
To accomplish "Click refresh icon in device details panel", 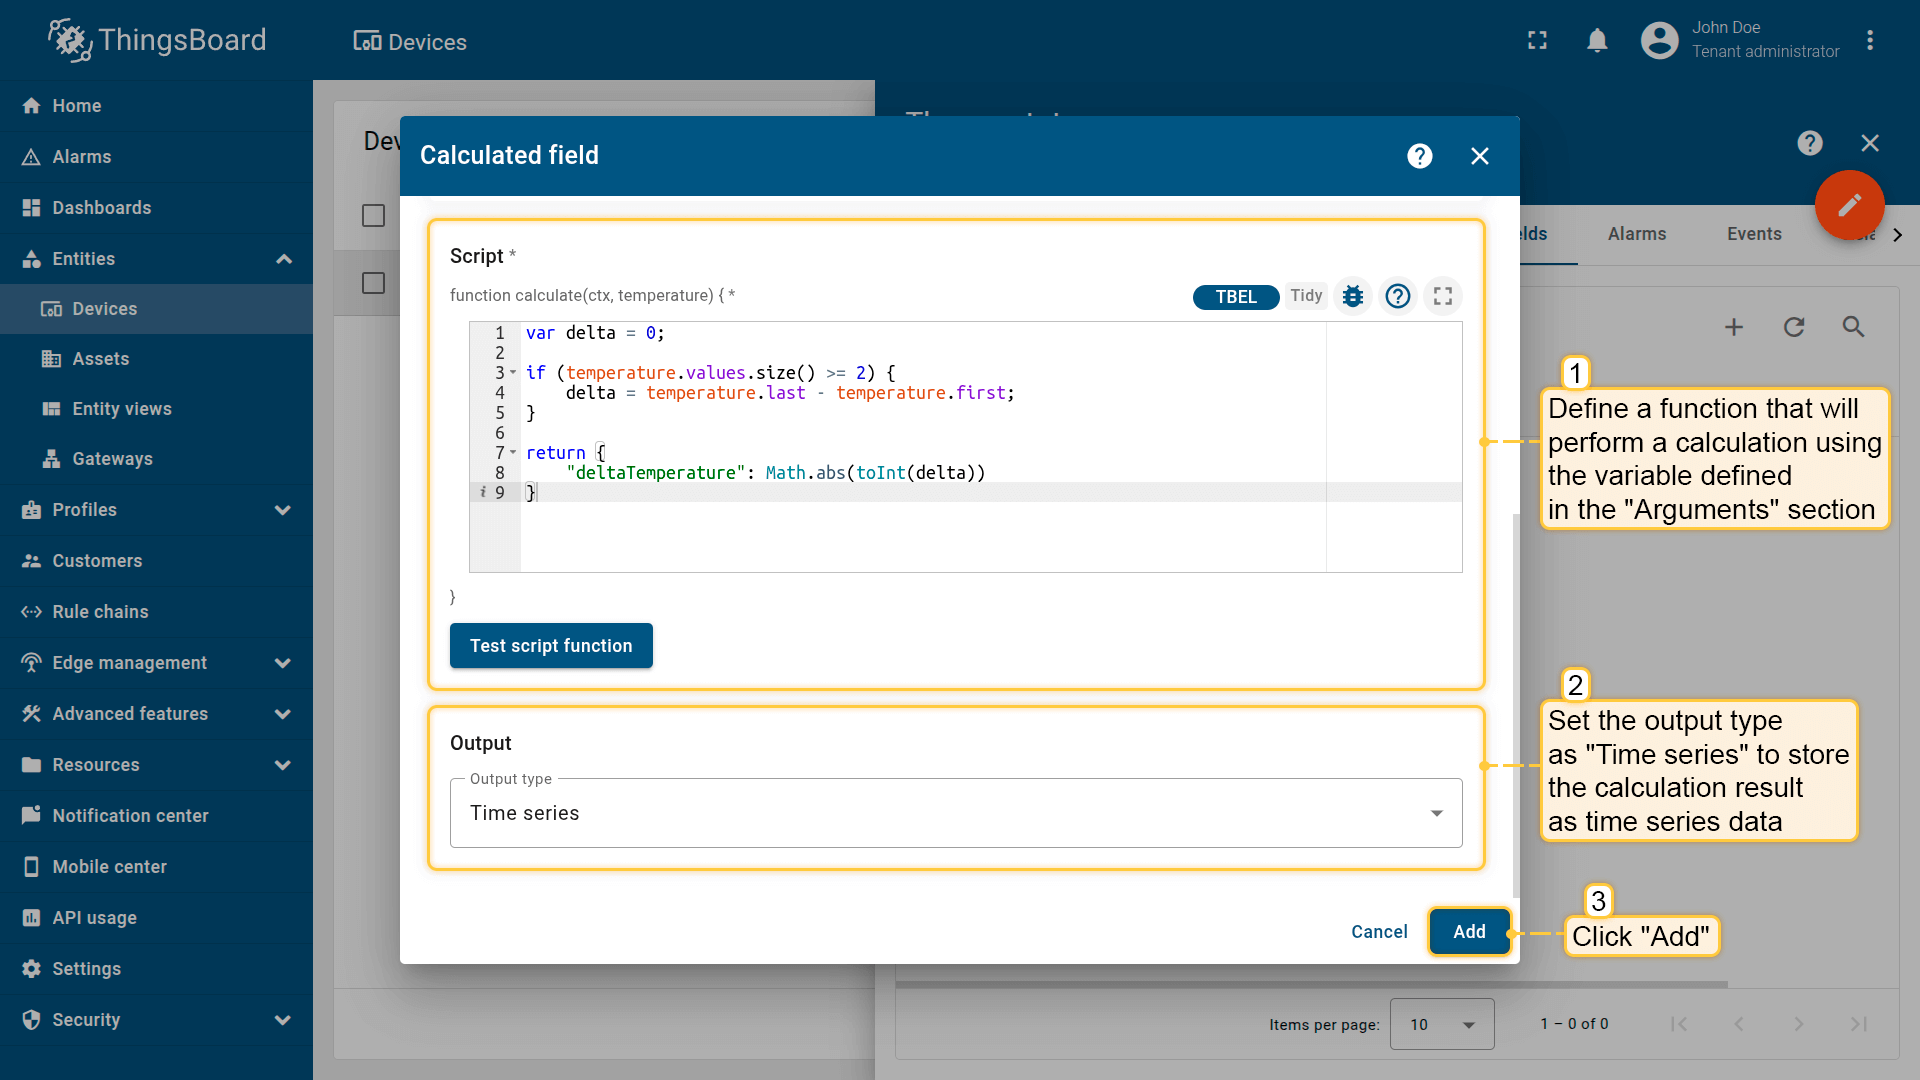I will tap(1794, 327).
